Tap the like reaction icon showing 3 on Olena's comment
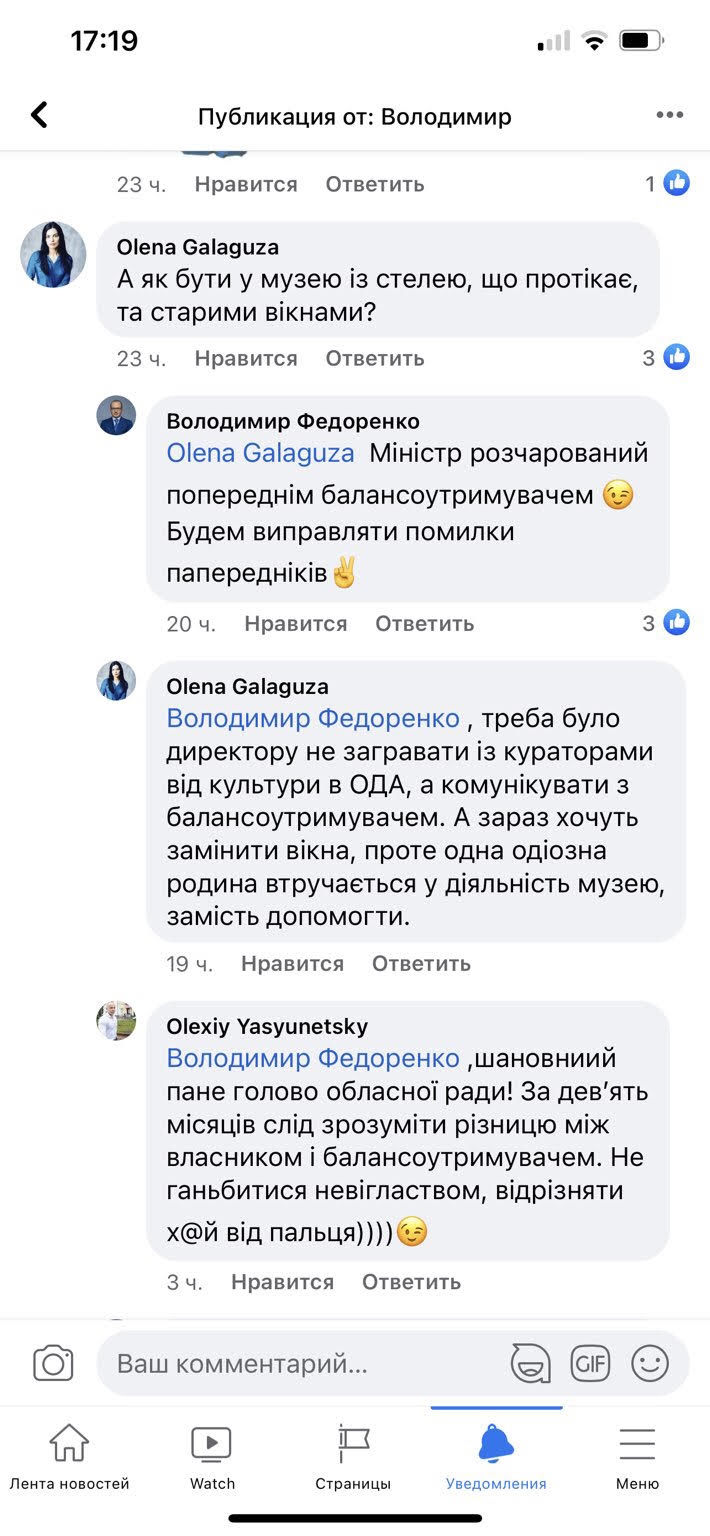710x1536 pixels. coord(676,357)
